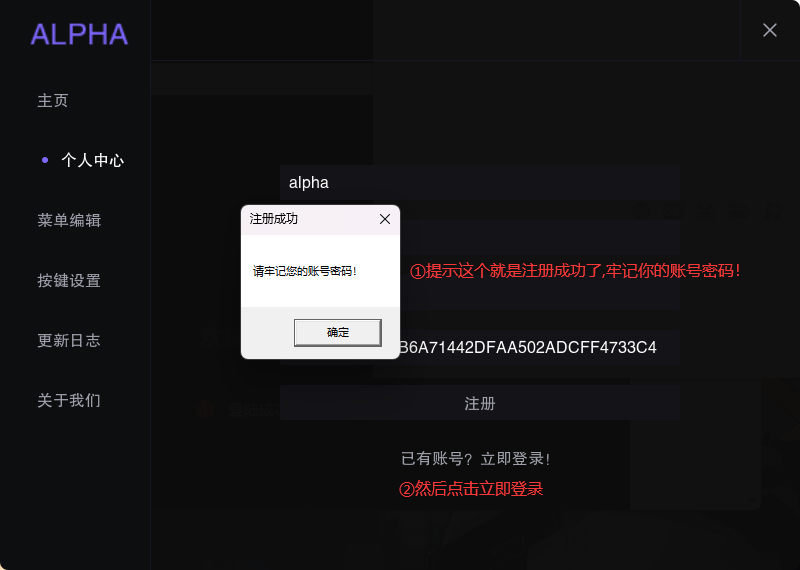The image size is (800, 570).
Task: Click the red ②然后点击立即登录 annotation
Action: (471, 489)
